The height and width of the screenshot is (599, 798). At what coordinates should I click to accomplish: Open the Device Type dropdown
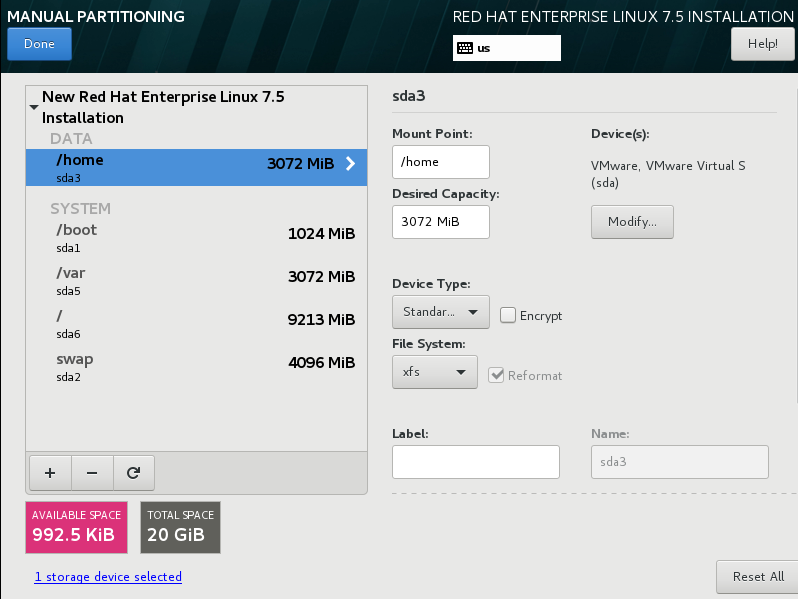(441, 312)
